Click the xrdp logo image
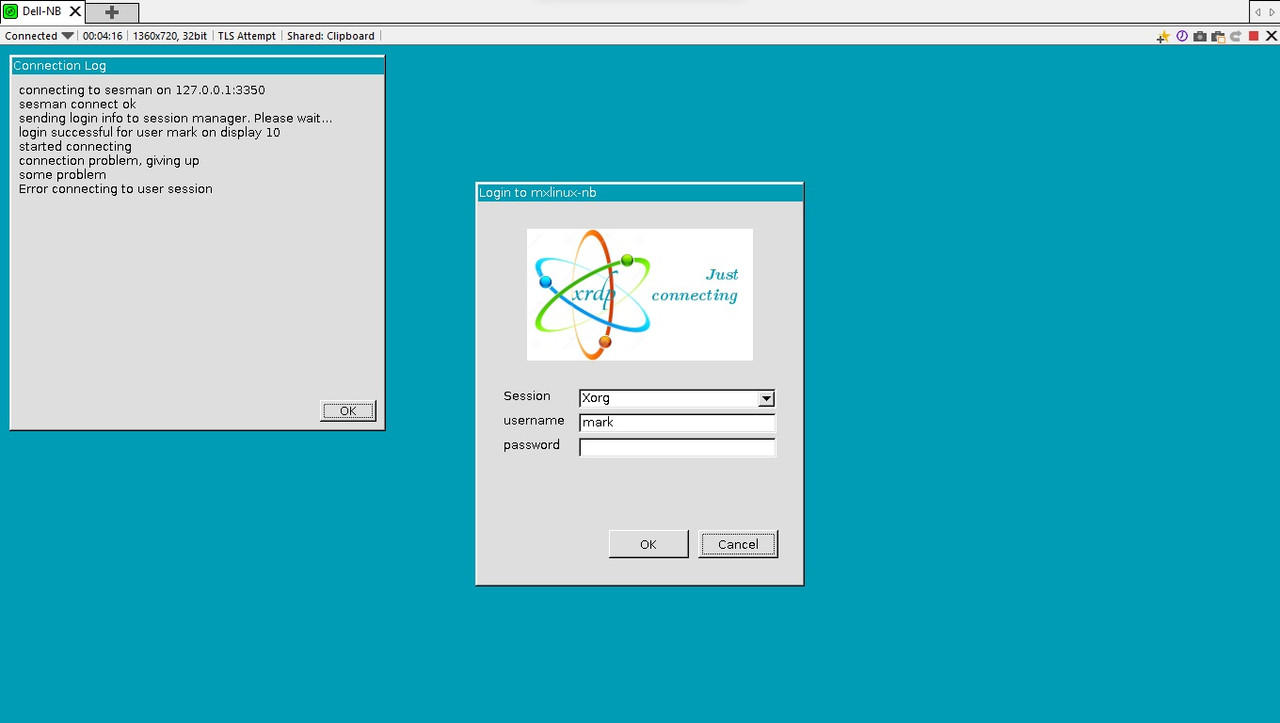 [x=640, y=294]
